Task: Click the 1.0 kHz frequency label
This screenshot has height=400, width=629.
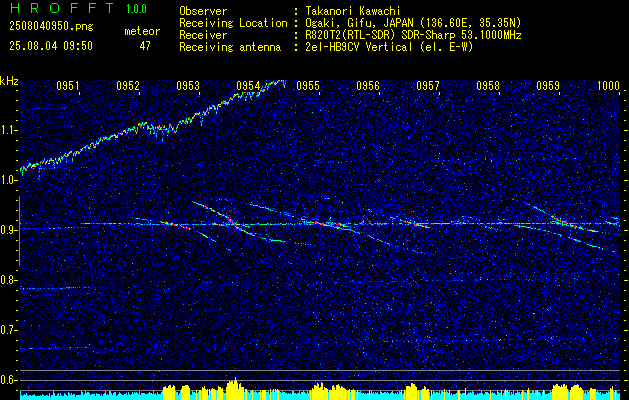Action: point(9,181)
